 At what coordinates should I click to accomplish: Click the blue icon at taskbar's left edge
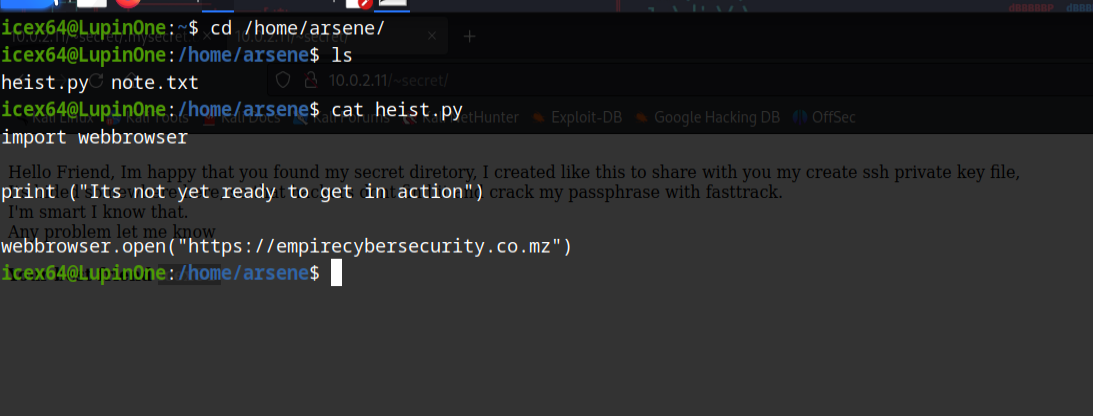[25, 4]
